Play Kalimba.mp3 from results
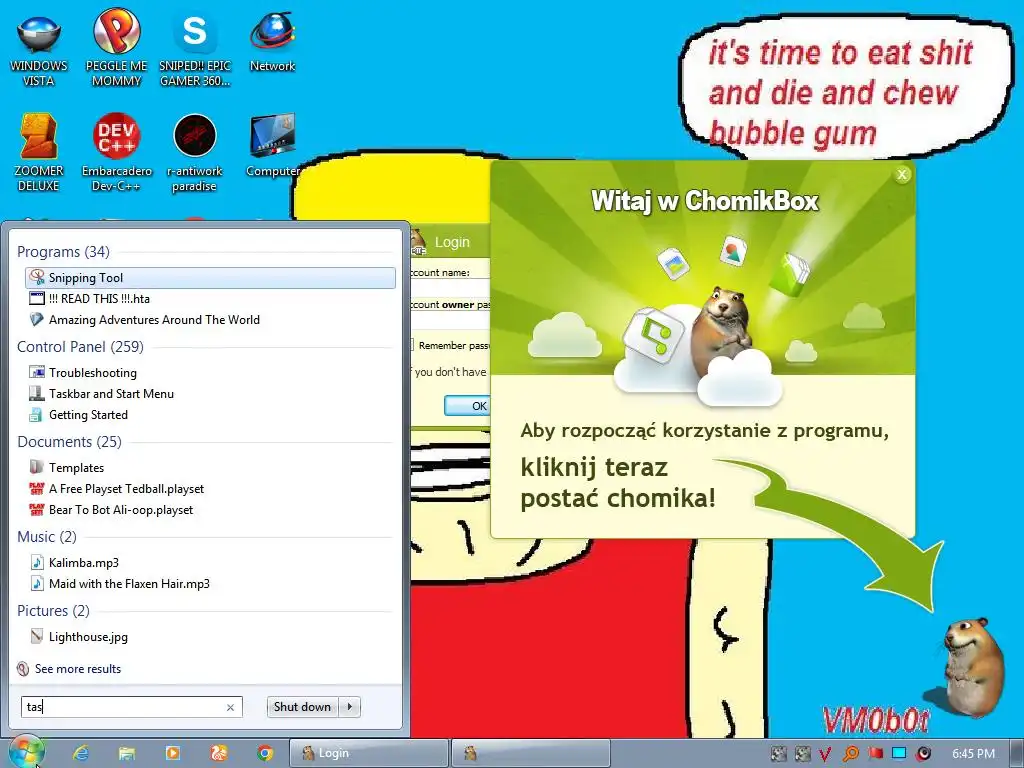Image resolution: width=1024 pixels, height=768 pixels. tap(210, 562)
